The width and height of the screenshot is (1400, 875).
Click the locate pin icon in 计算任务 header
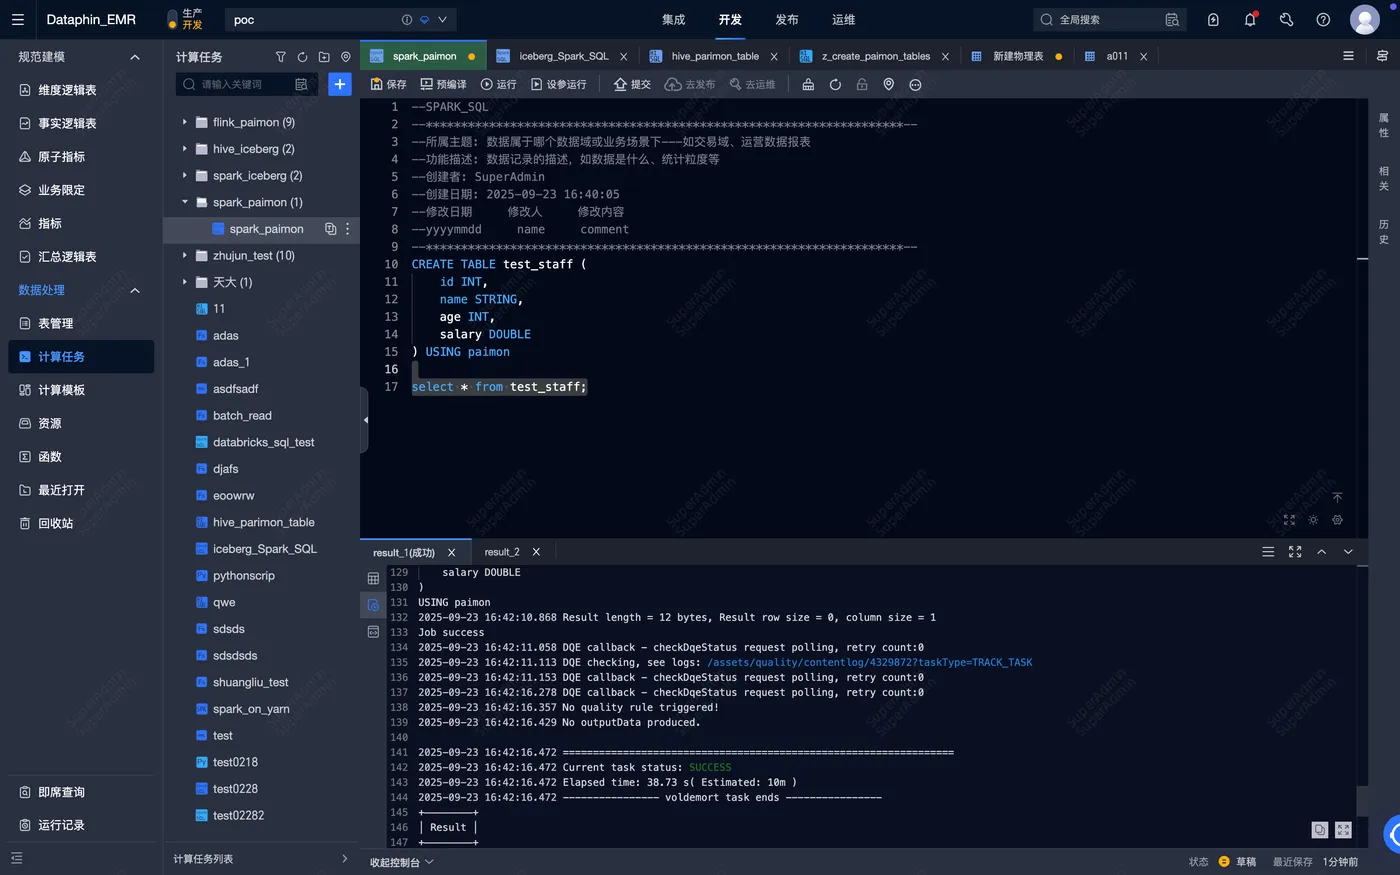[x=346, y=57]
